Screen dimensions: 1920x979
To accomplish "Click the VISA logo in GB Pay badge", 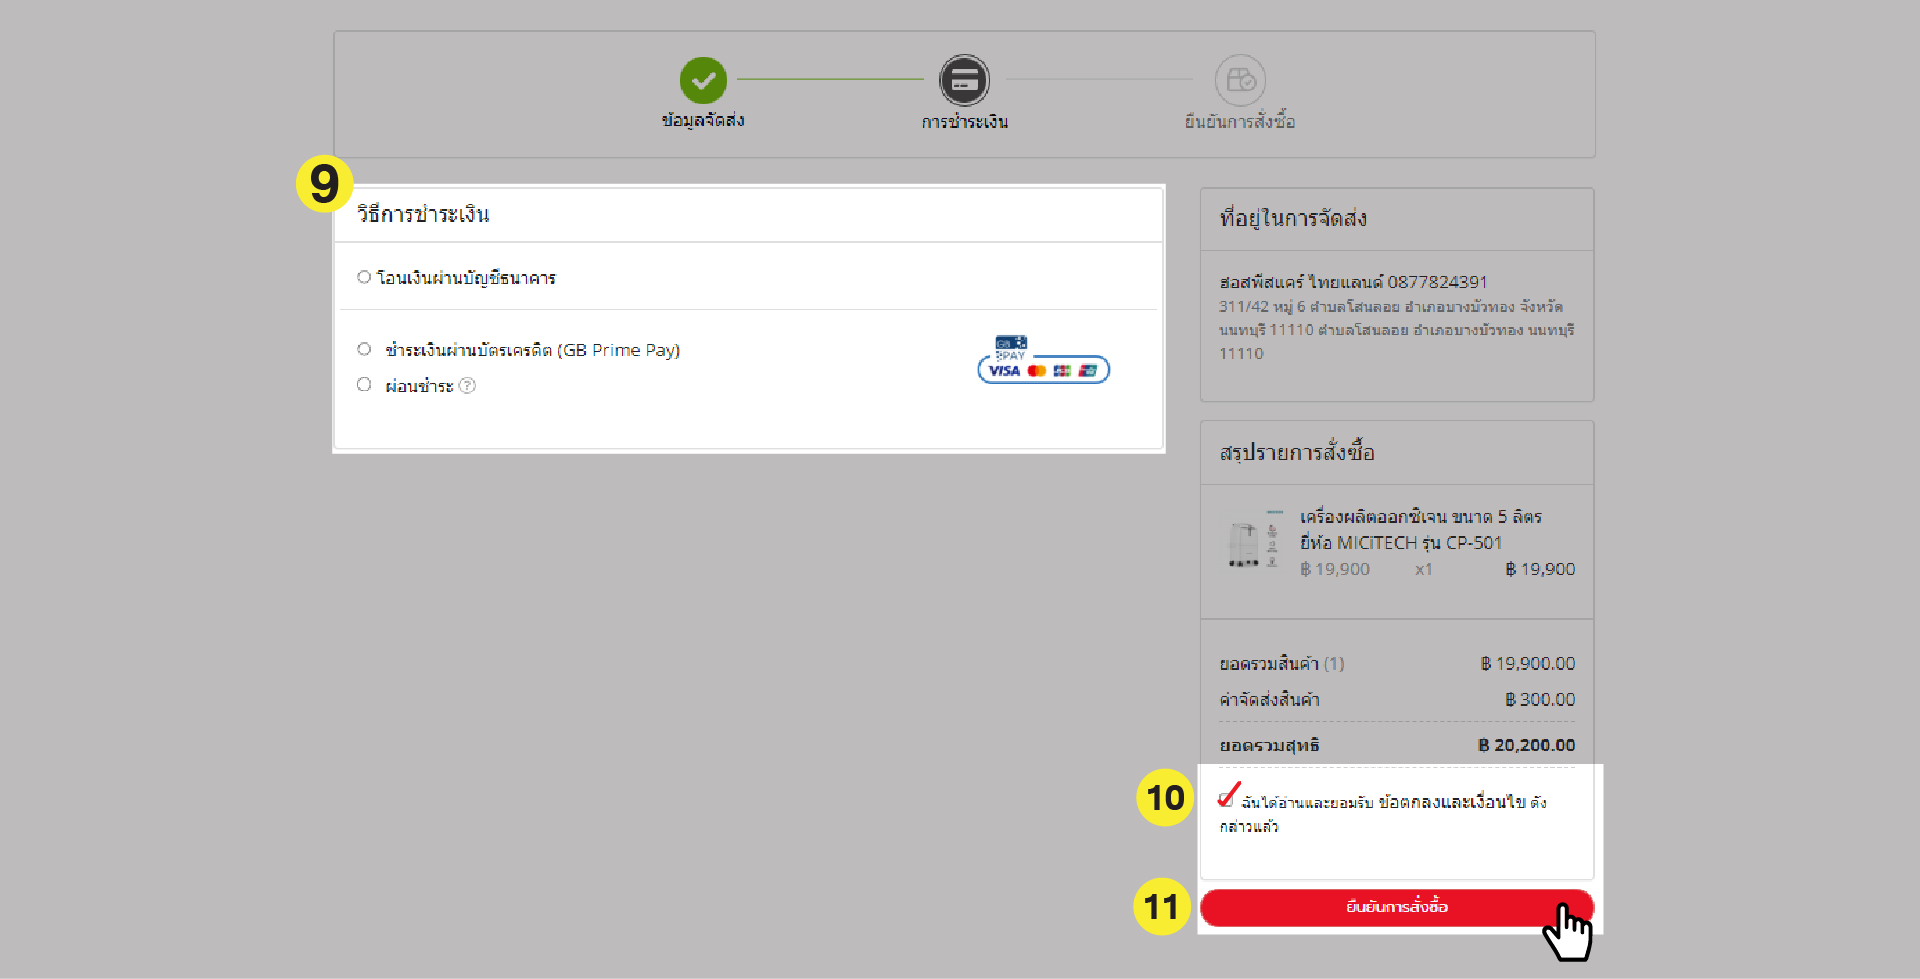I will [1004, 371].
